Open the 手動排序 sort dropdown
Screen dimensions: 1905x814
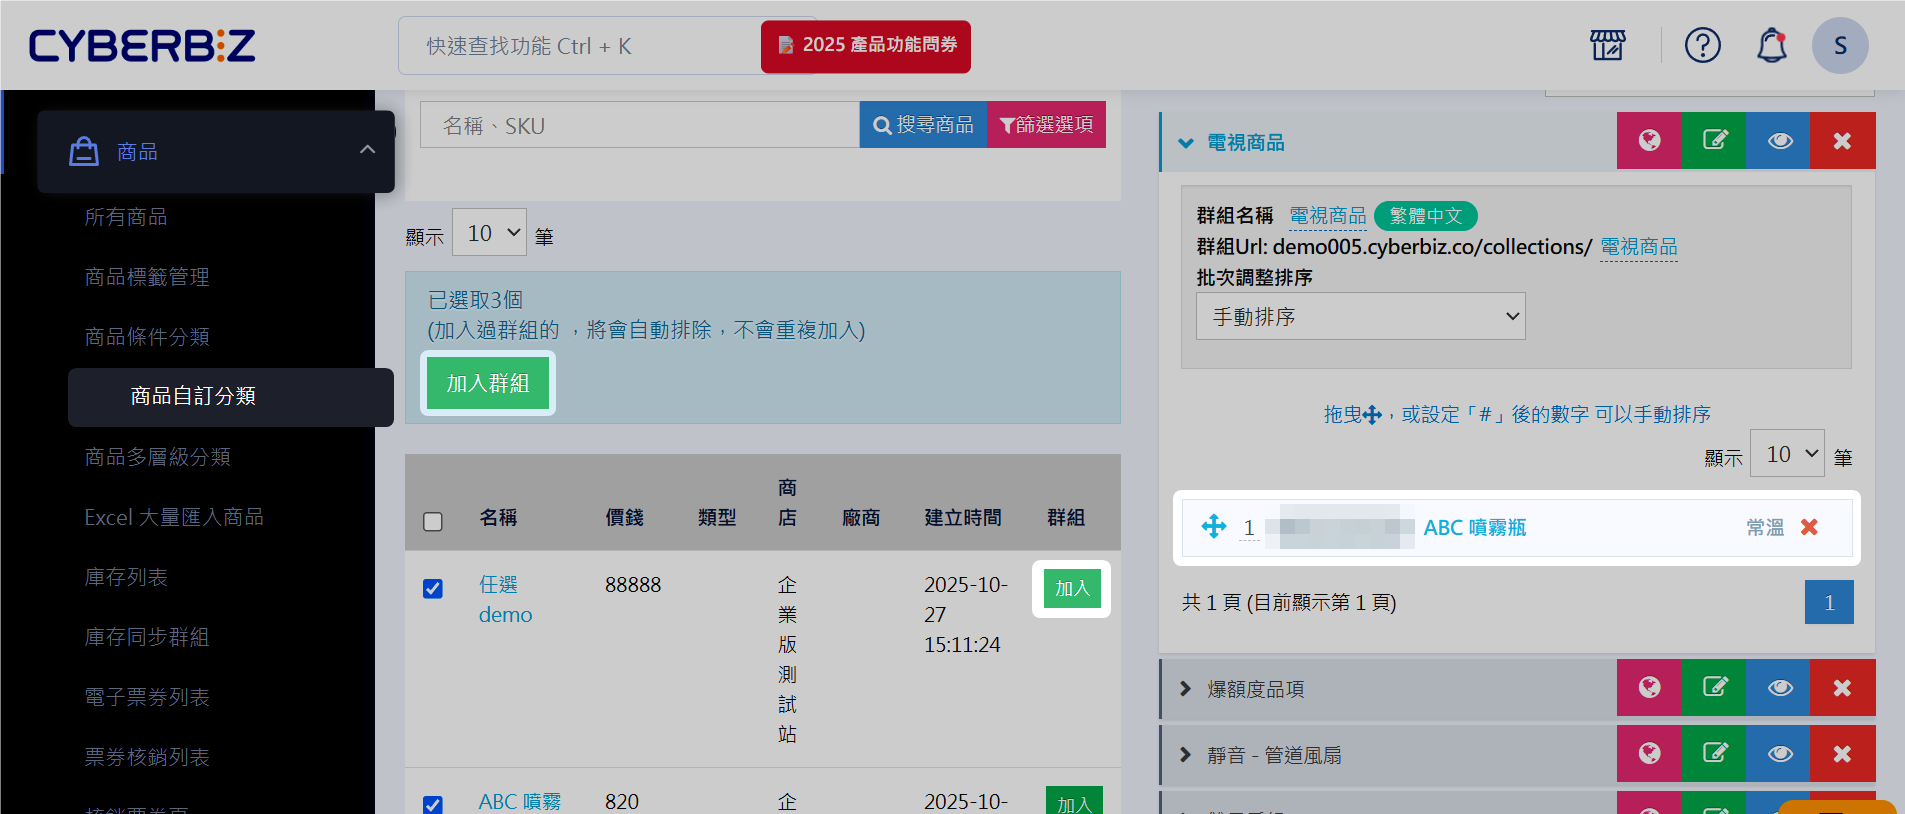[1360, 316]
